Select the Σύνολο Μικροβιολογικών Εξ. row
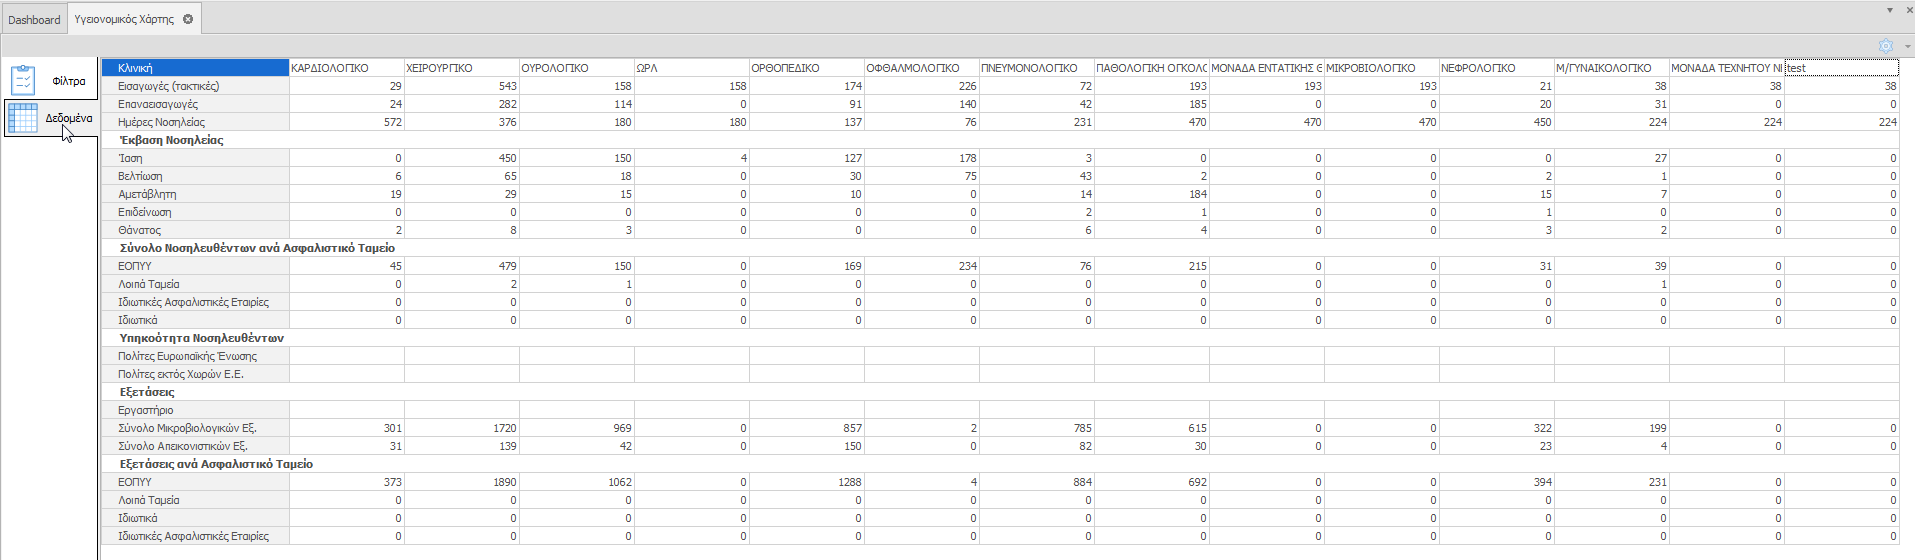The image size is (1915, 560). pos(195,428)
